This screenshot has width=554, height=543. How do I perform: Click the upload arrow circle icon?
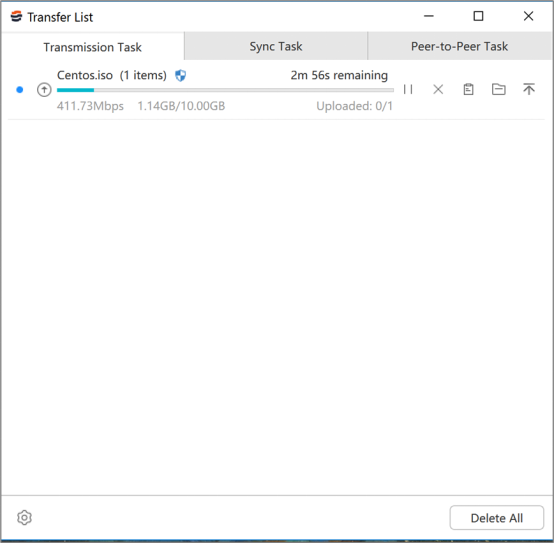pyautogui.click(x=44, y=90)
